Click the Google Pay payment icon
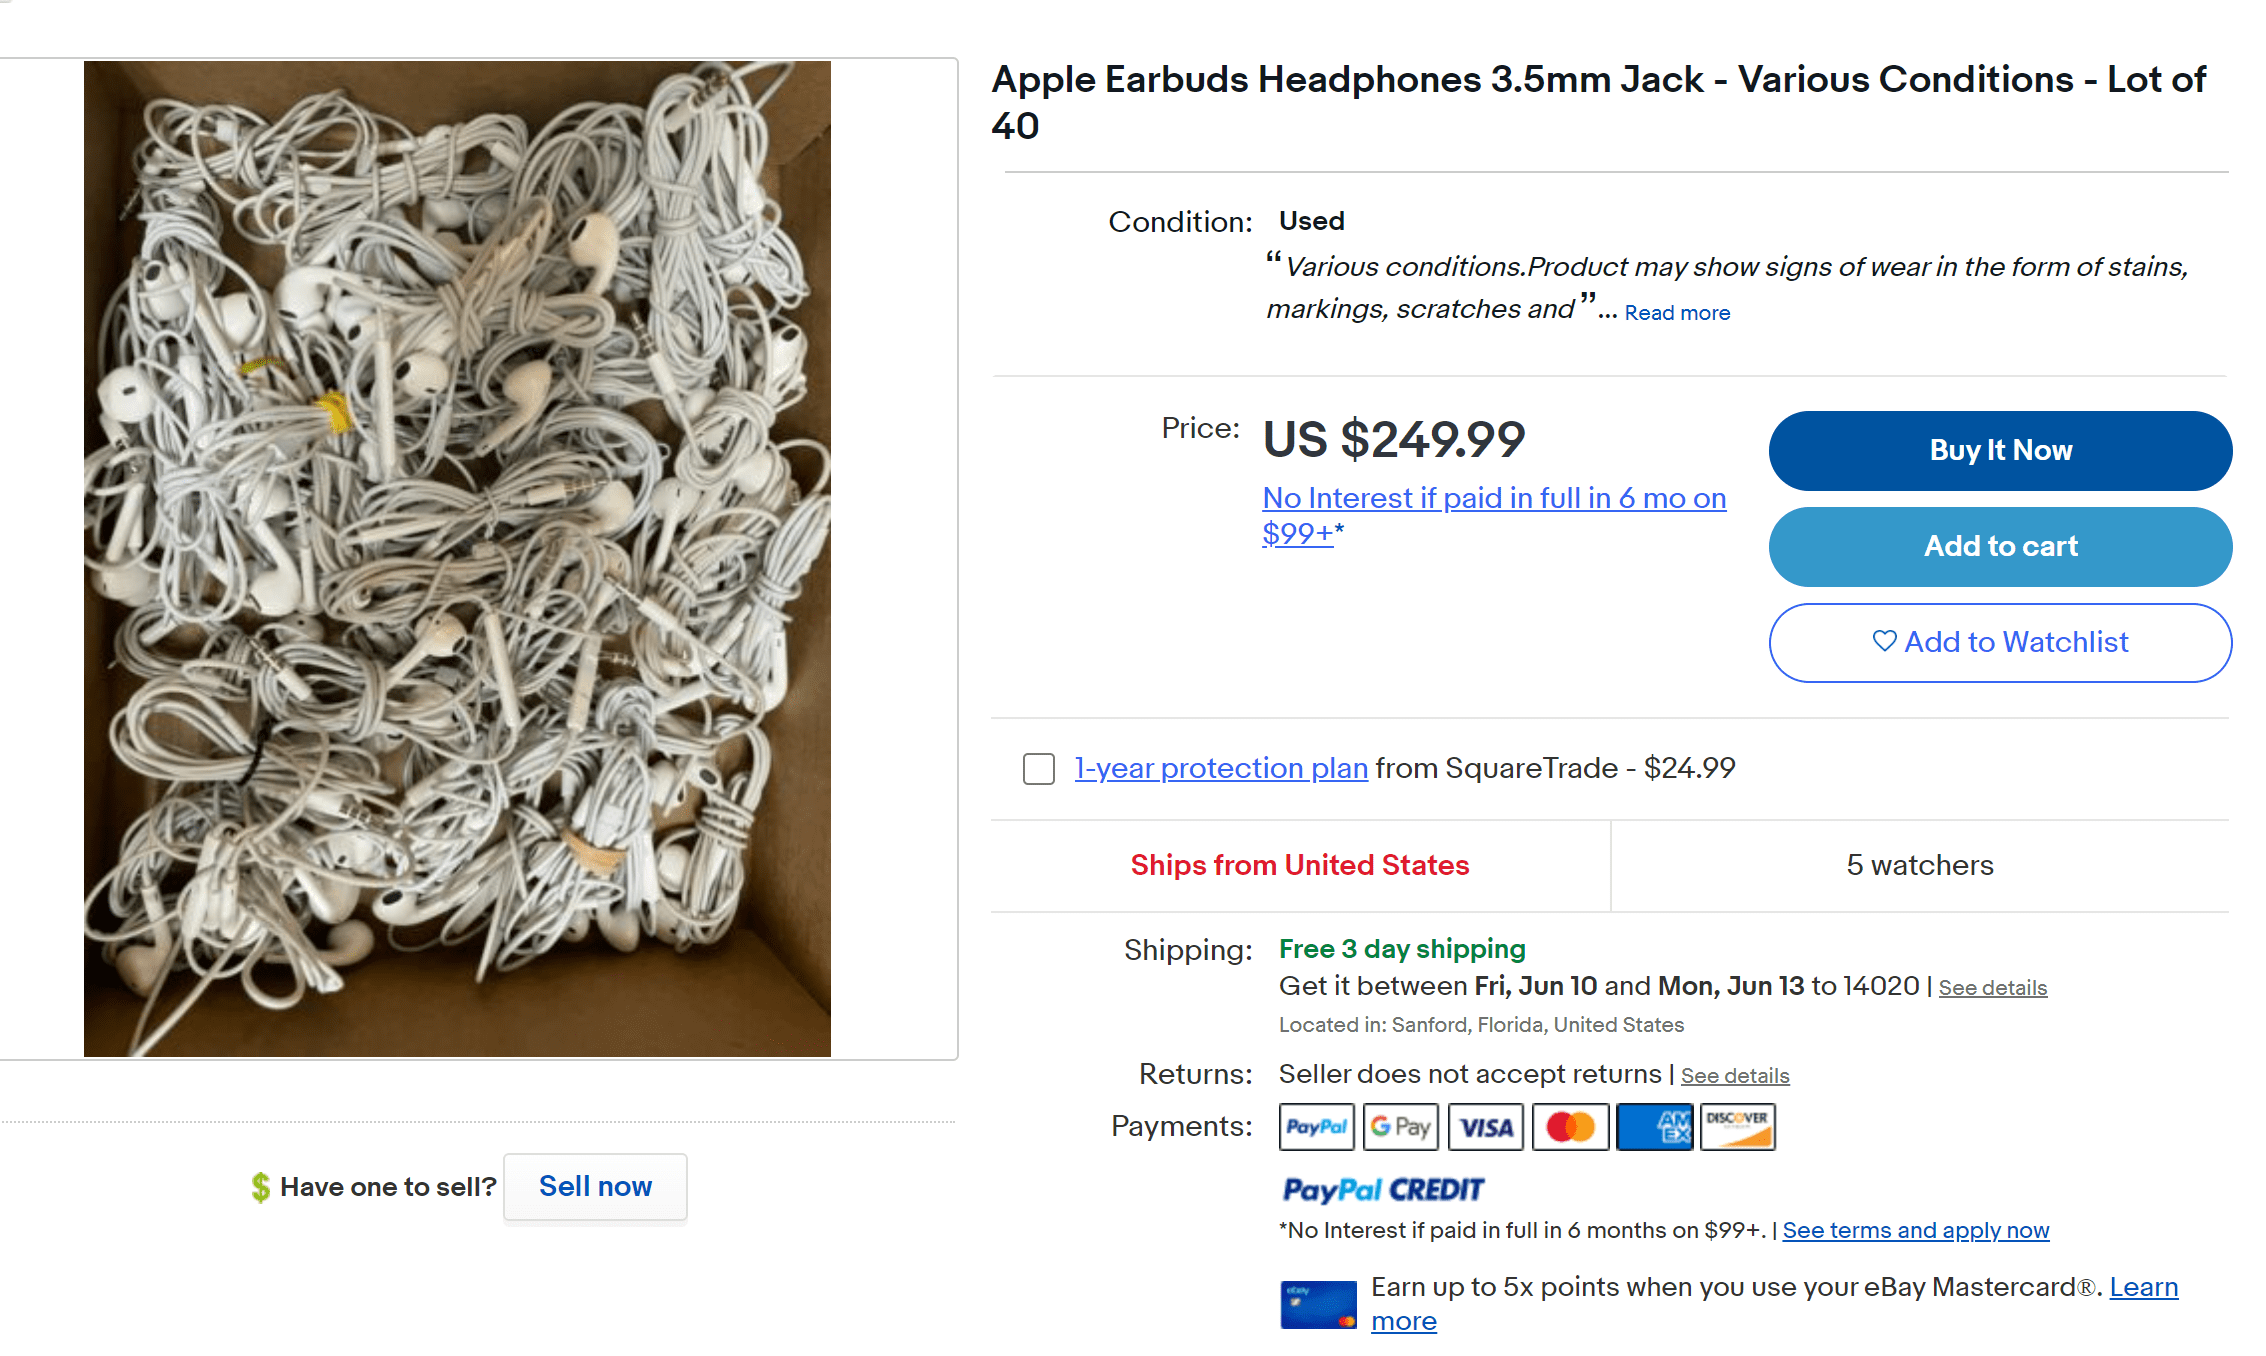Image resolution: width=2266 pixels, height=1356 pixels. [1400, 1127]
